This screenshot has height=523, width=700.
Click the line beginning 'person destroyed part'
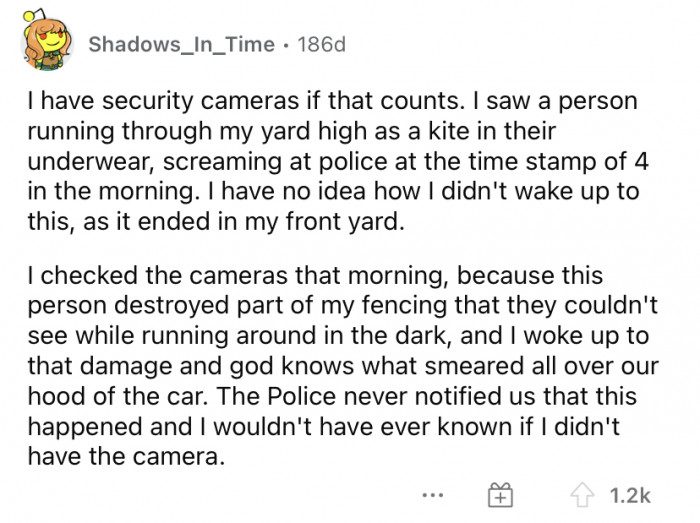[342, 305]
